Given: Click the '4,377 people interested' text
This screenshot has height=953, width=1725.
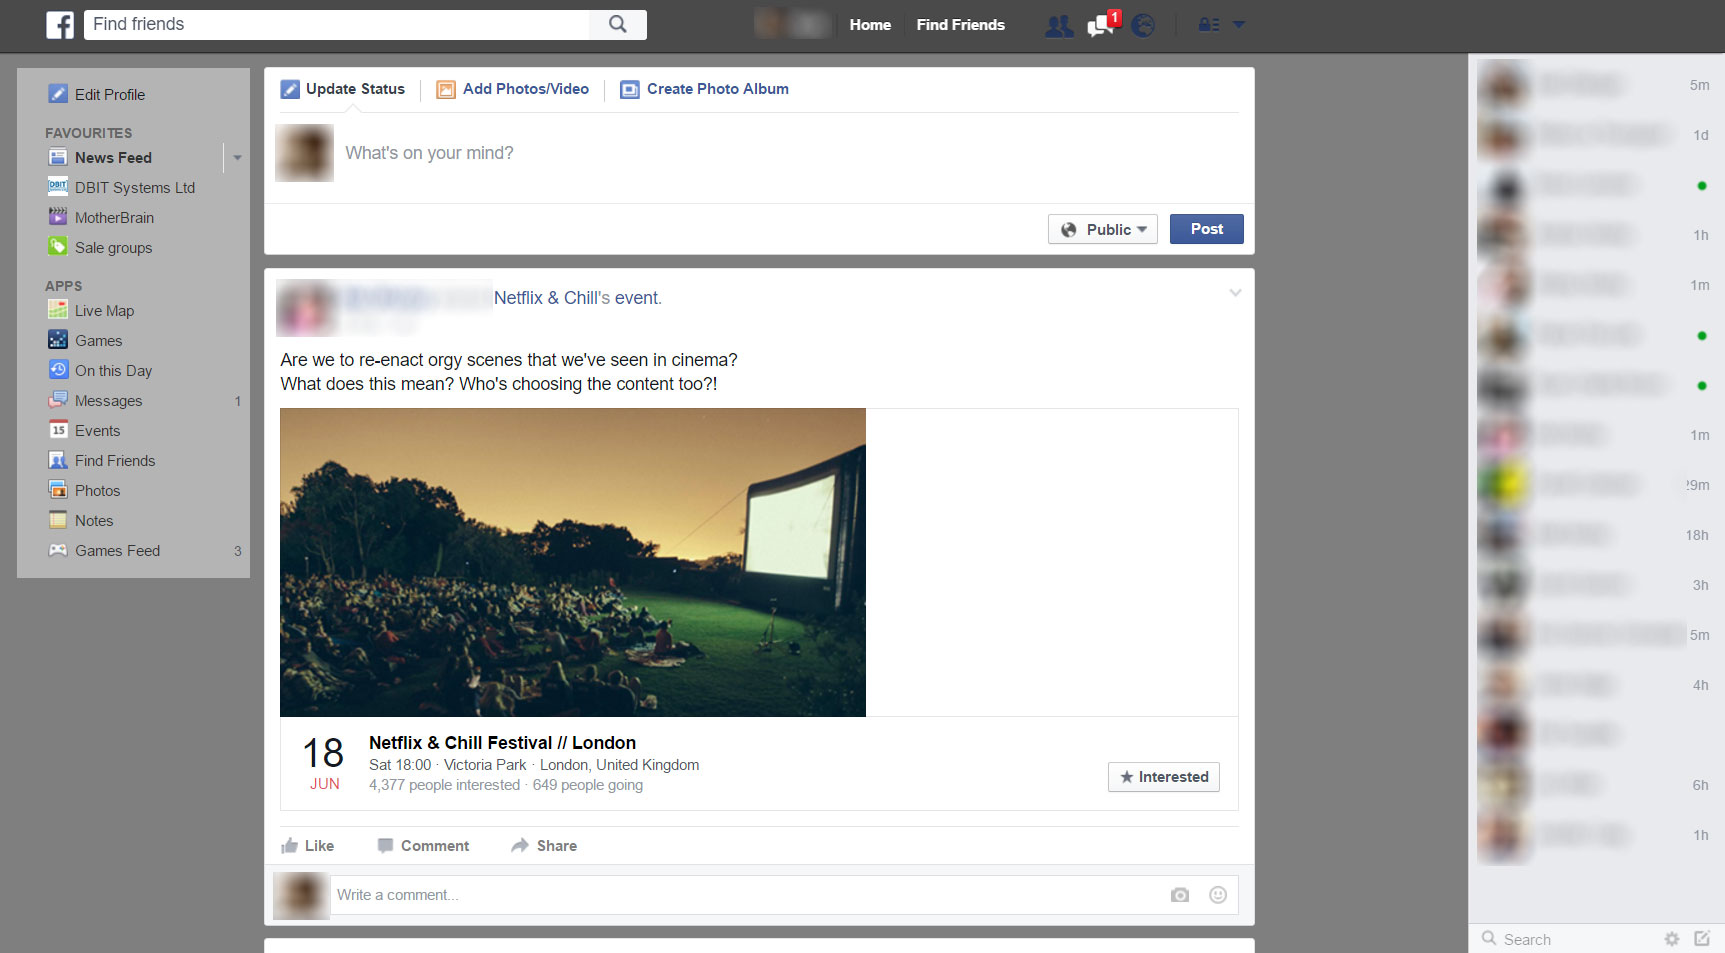Looking at the screenshot, I should click(x=444, y=785).
